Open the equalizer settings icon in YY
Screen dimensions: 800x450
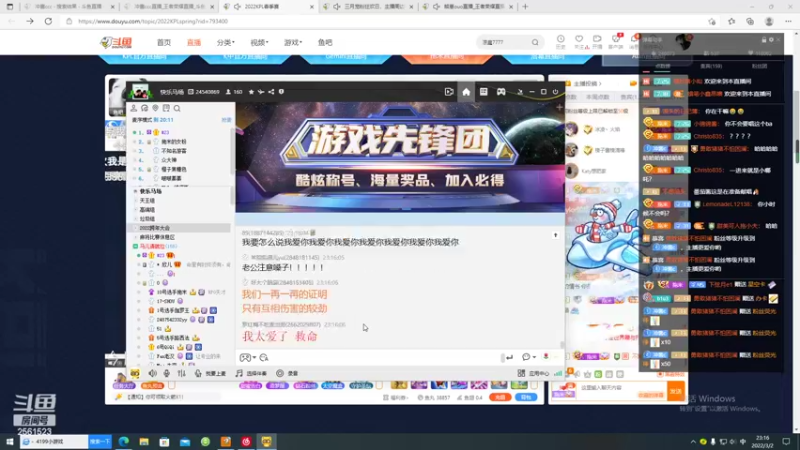click(182, 373)
